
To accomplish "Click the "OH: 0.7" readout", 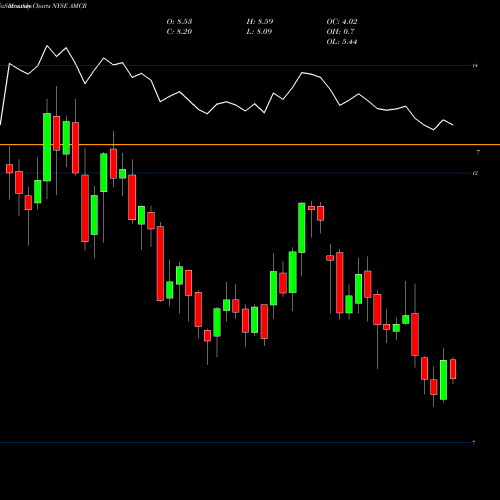I will coord(340,32).
